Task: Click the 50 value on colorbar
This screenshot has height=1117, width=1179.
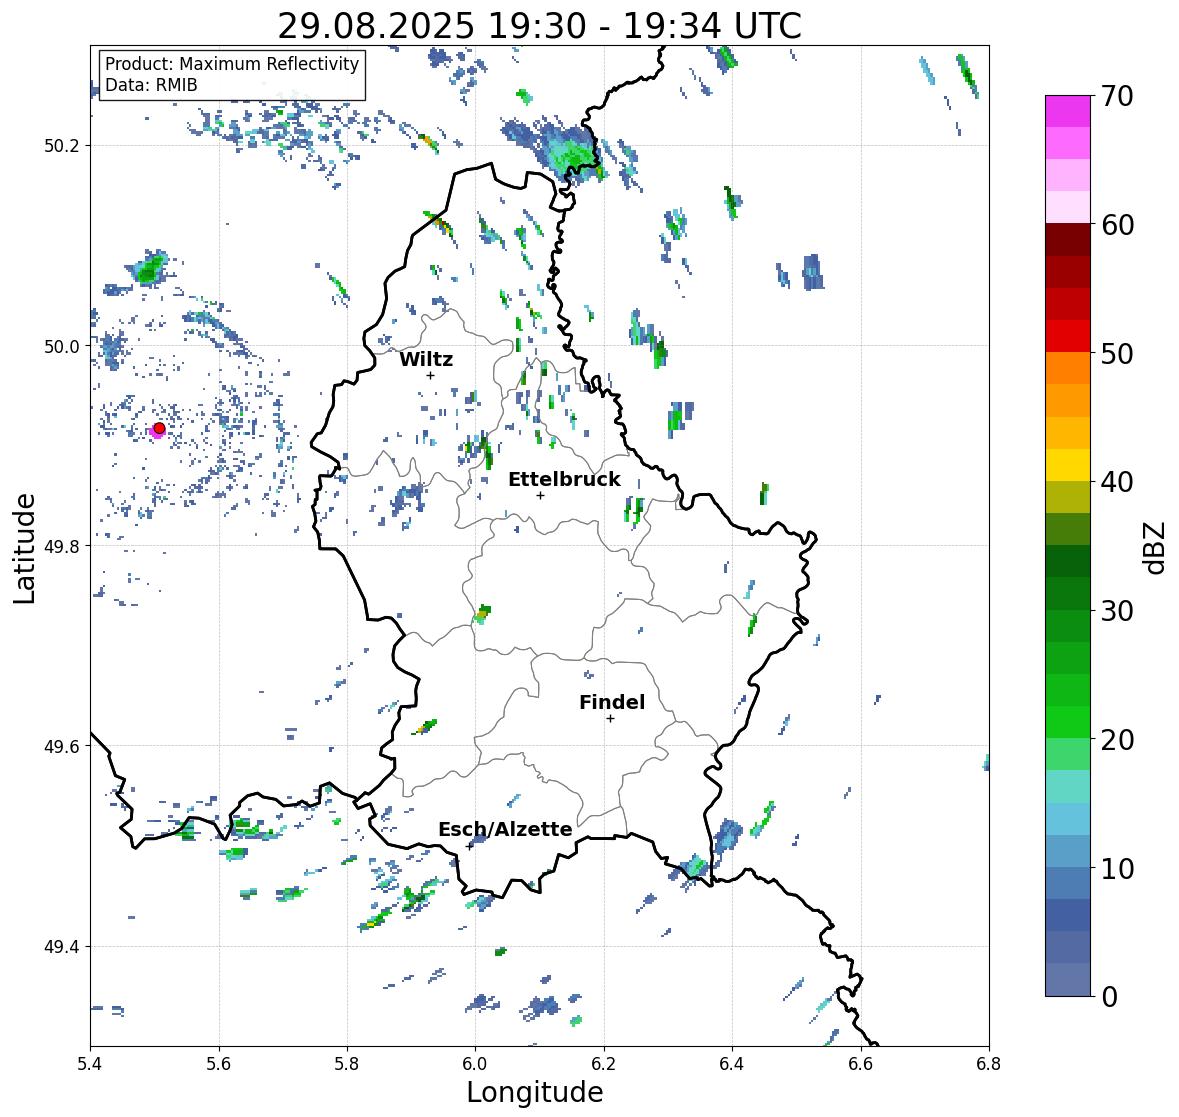Action: (x=1117, y=353)
